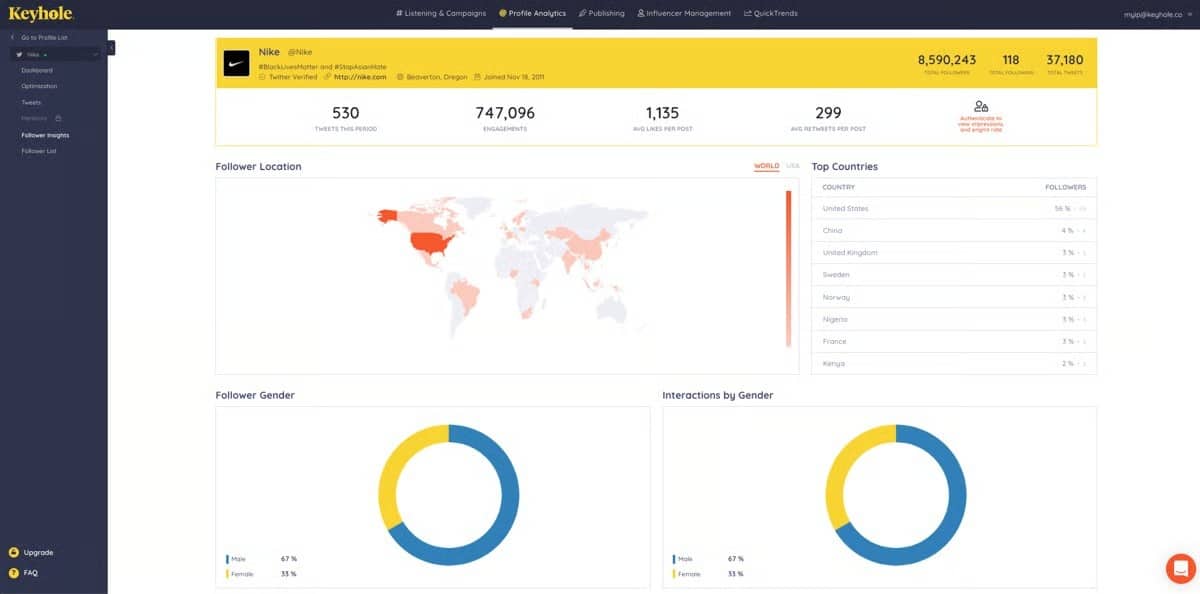Click the location pin beside Beaverton, Oregon
This screenshot has height=594, width=1200.
(x=400, y=77)
